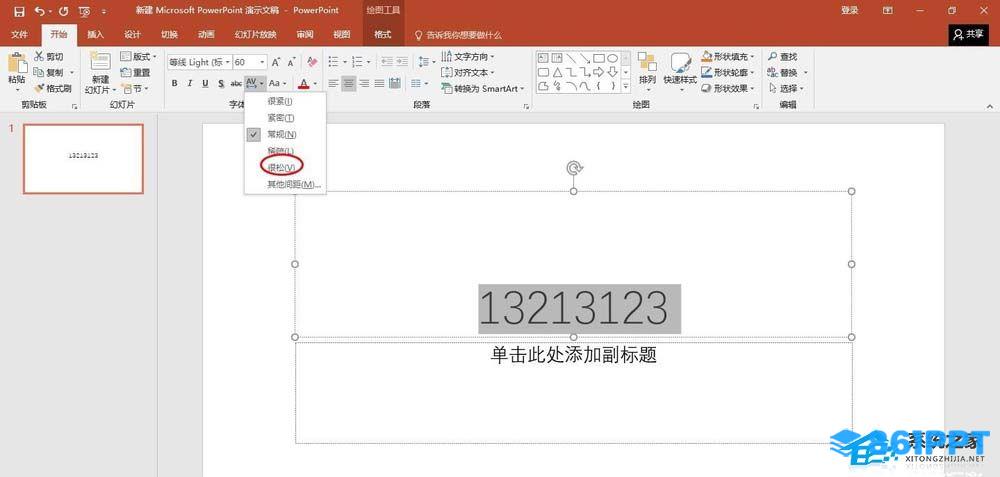1000x477 pixels.
Task: Align text right
Action: [364, 84]
